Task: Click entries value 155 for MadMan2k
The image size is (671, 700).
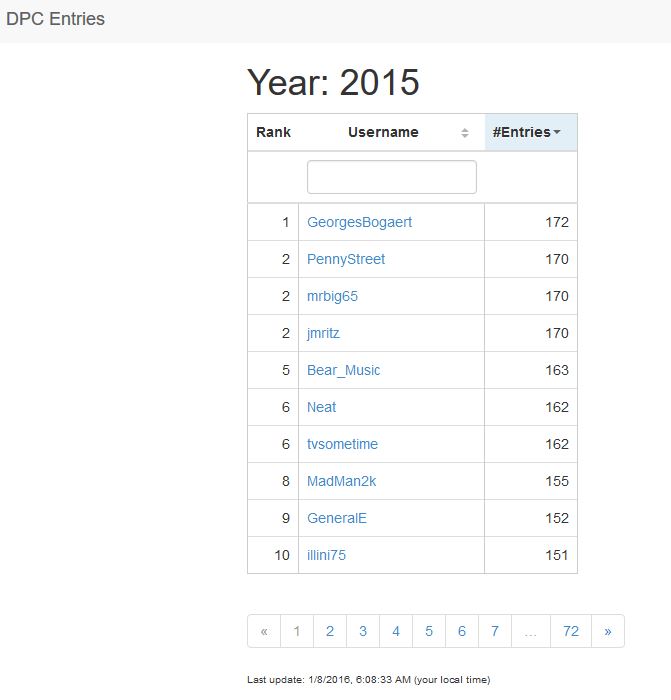Action: pyautogui.click(x=557, y=481)
